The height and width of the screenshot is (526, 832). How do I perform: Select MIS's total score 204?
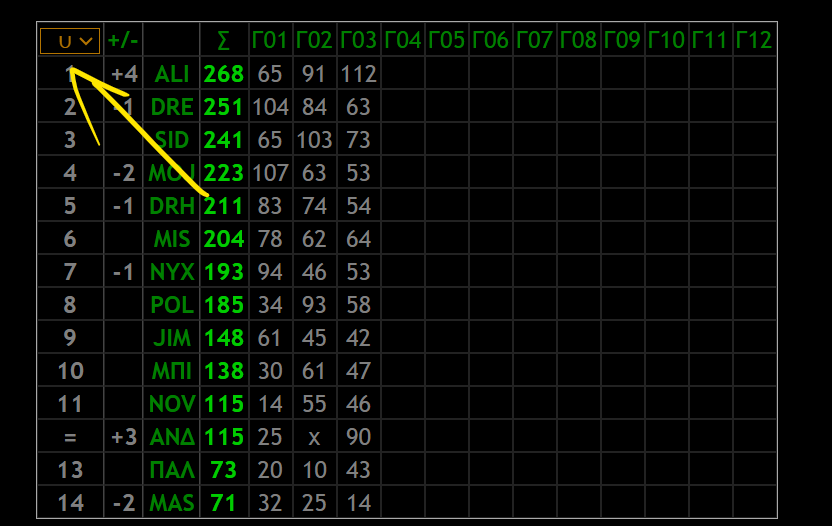[224, 239]
